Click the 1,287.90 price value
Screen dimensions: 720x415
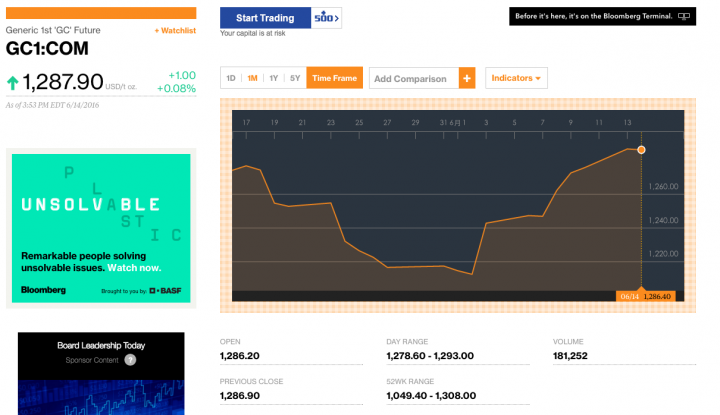[x=63, y=82]
